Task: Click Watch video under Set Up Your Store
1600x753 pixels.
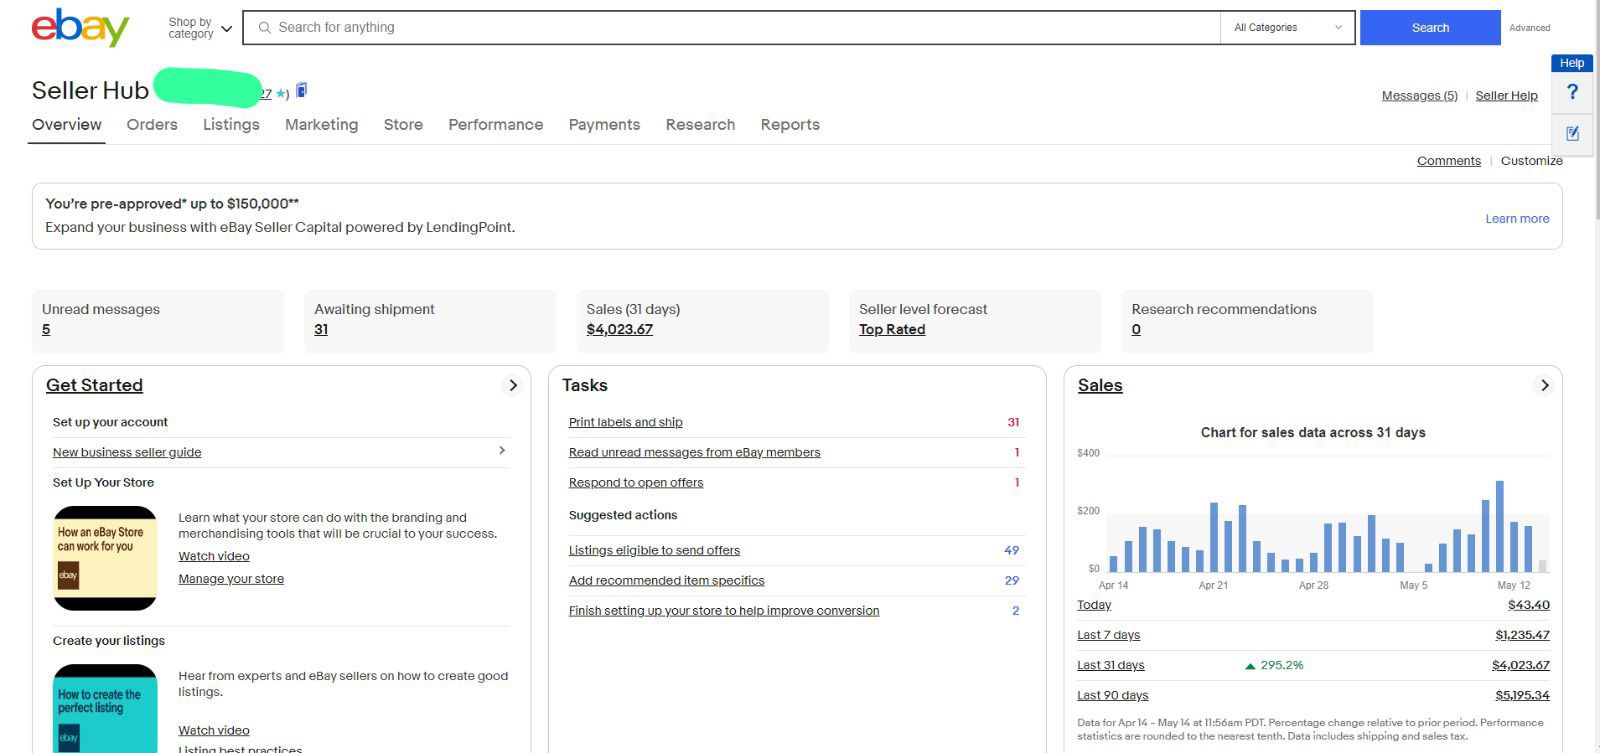Action: tap(214, 556)
